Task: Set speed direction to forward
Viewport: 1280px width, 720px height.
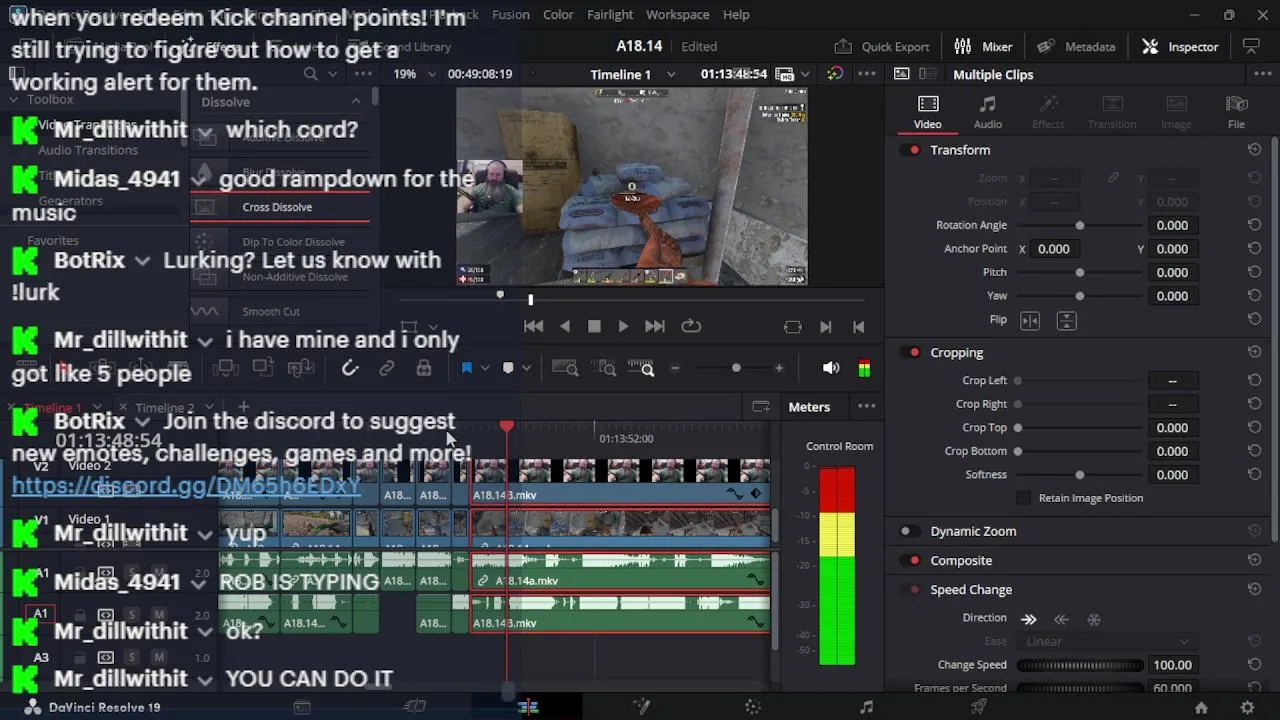Action: 1028,619
